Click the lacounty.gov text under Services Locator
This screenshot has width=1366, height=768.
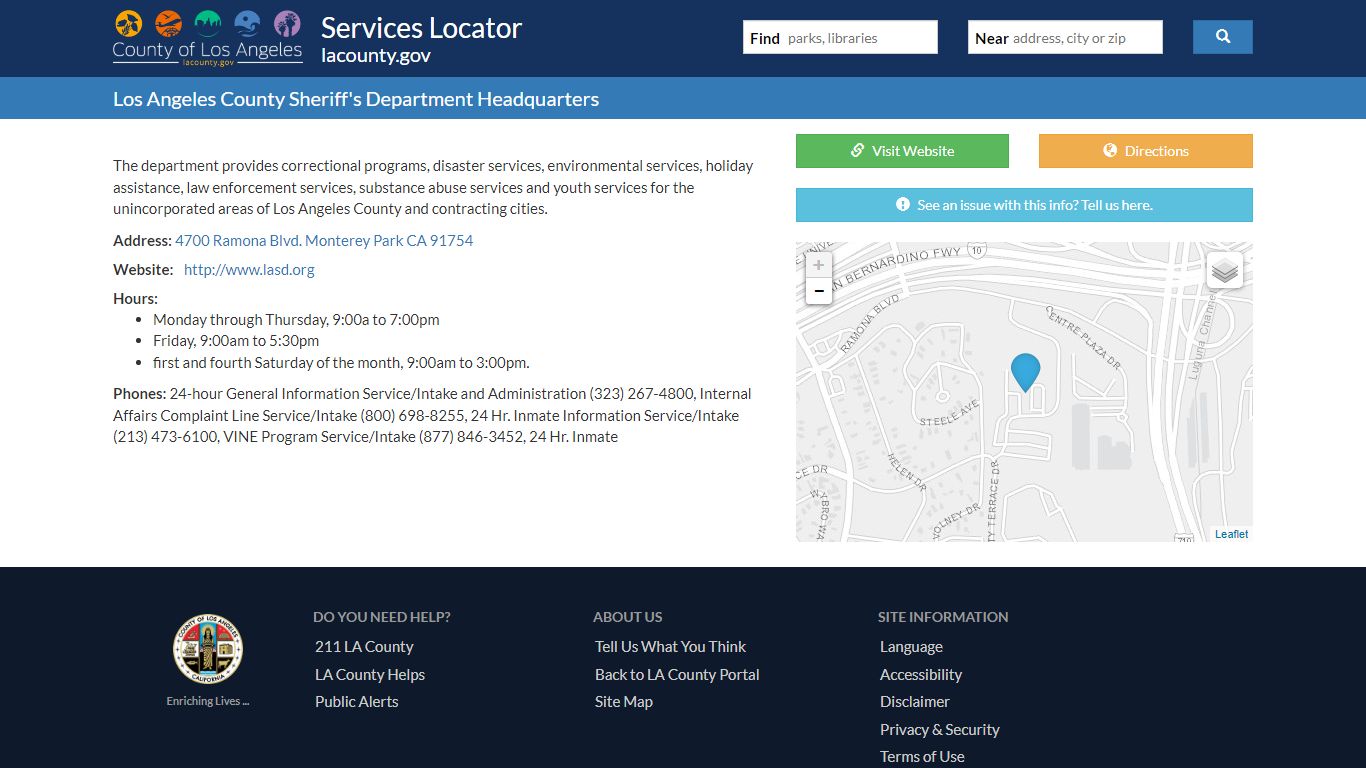(376, 56)
